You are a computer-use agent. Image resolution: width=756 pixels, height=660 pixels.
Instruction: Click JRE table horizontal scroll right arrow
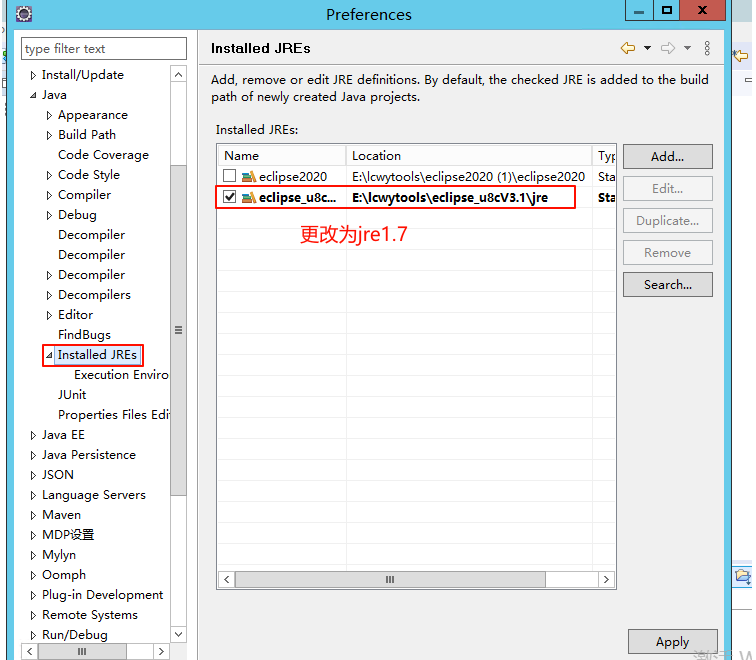(606, 579)
